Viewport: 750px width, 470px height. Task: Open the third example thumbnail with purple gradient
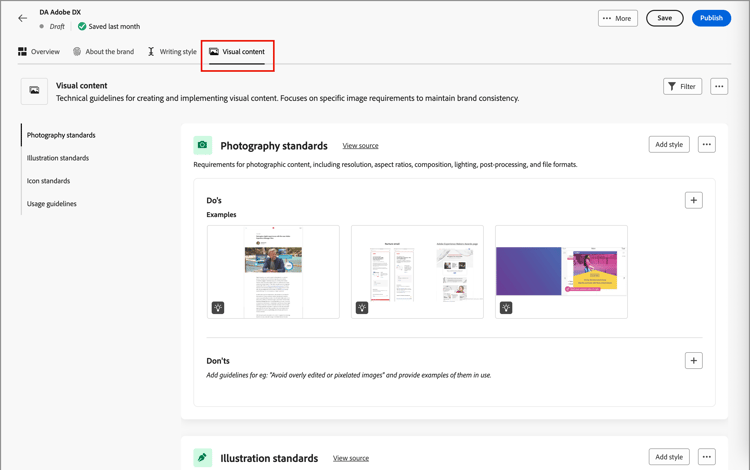pos(561,272)
